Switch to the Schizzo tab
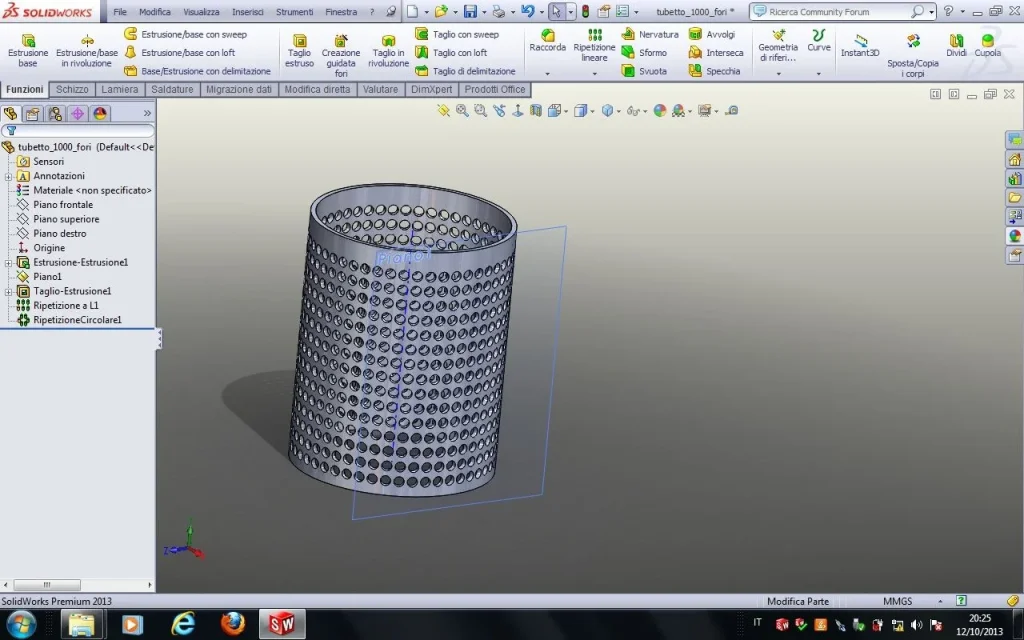 (72, 89)
